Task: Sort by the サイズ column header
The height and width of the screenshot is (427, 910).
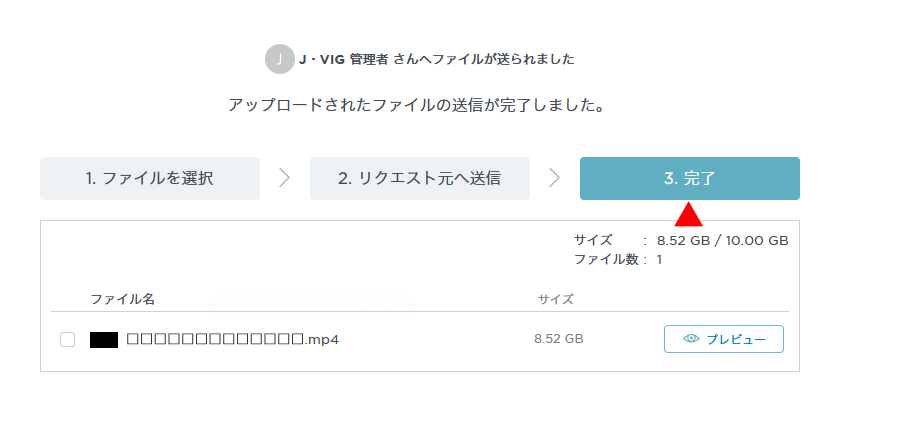Action: [555, 299]
